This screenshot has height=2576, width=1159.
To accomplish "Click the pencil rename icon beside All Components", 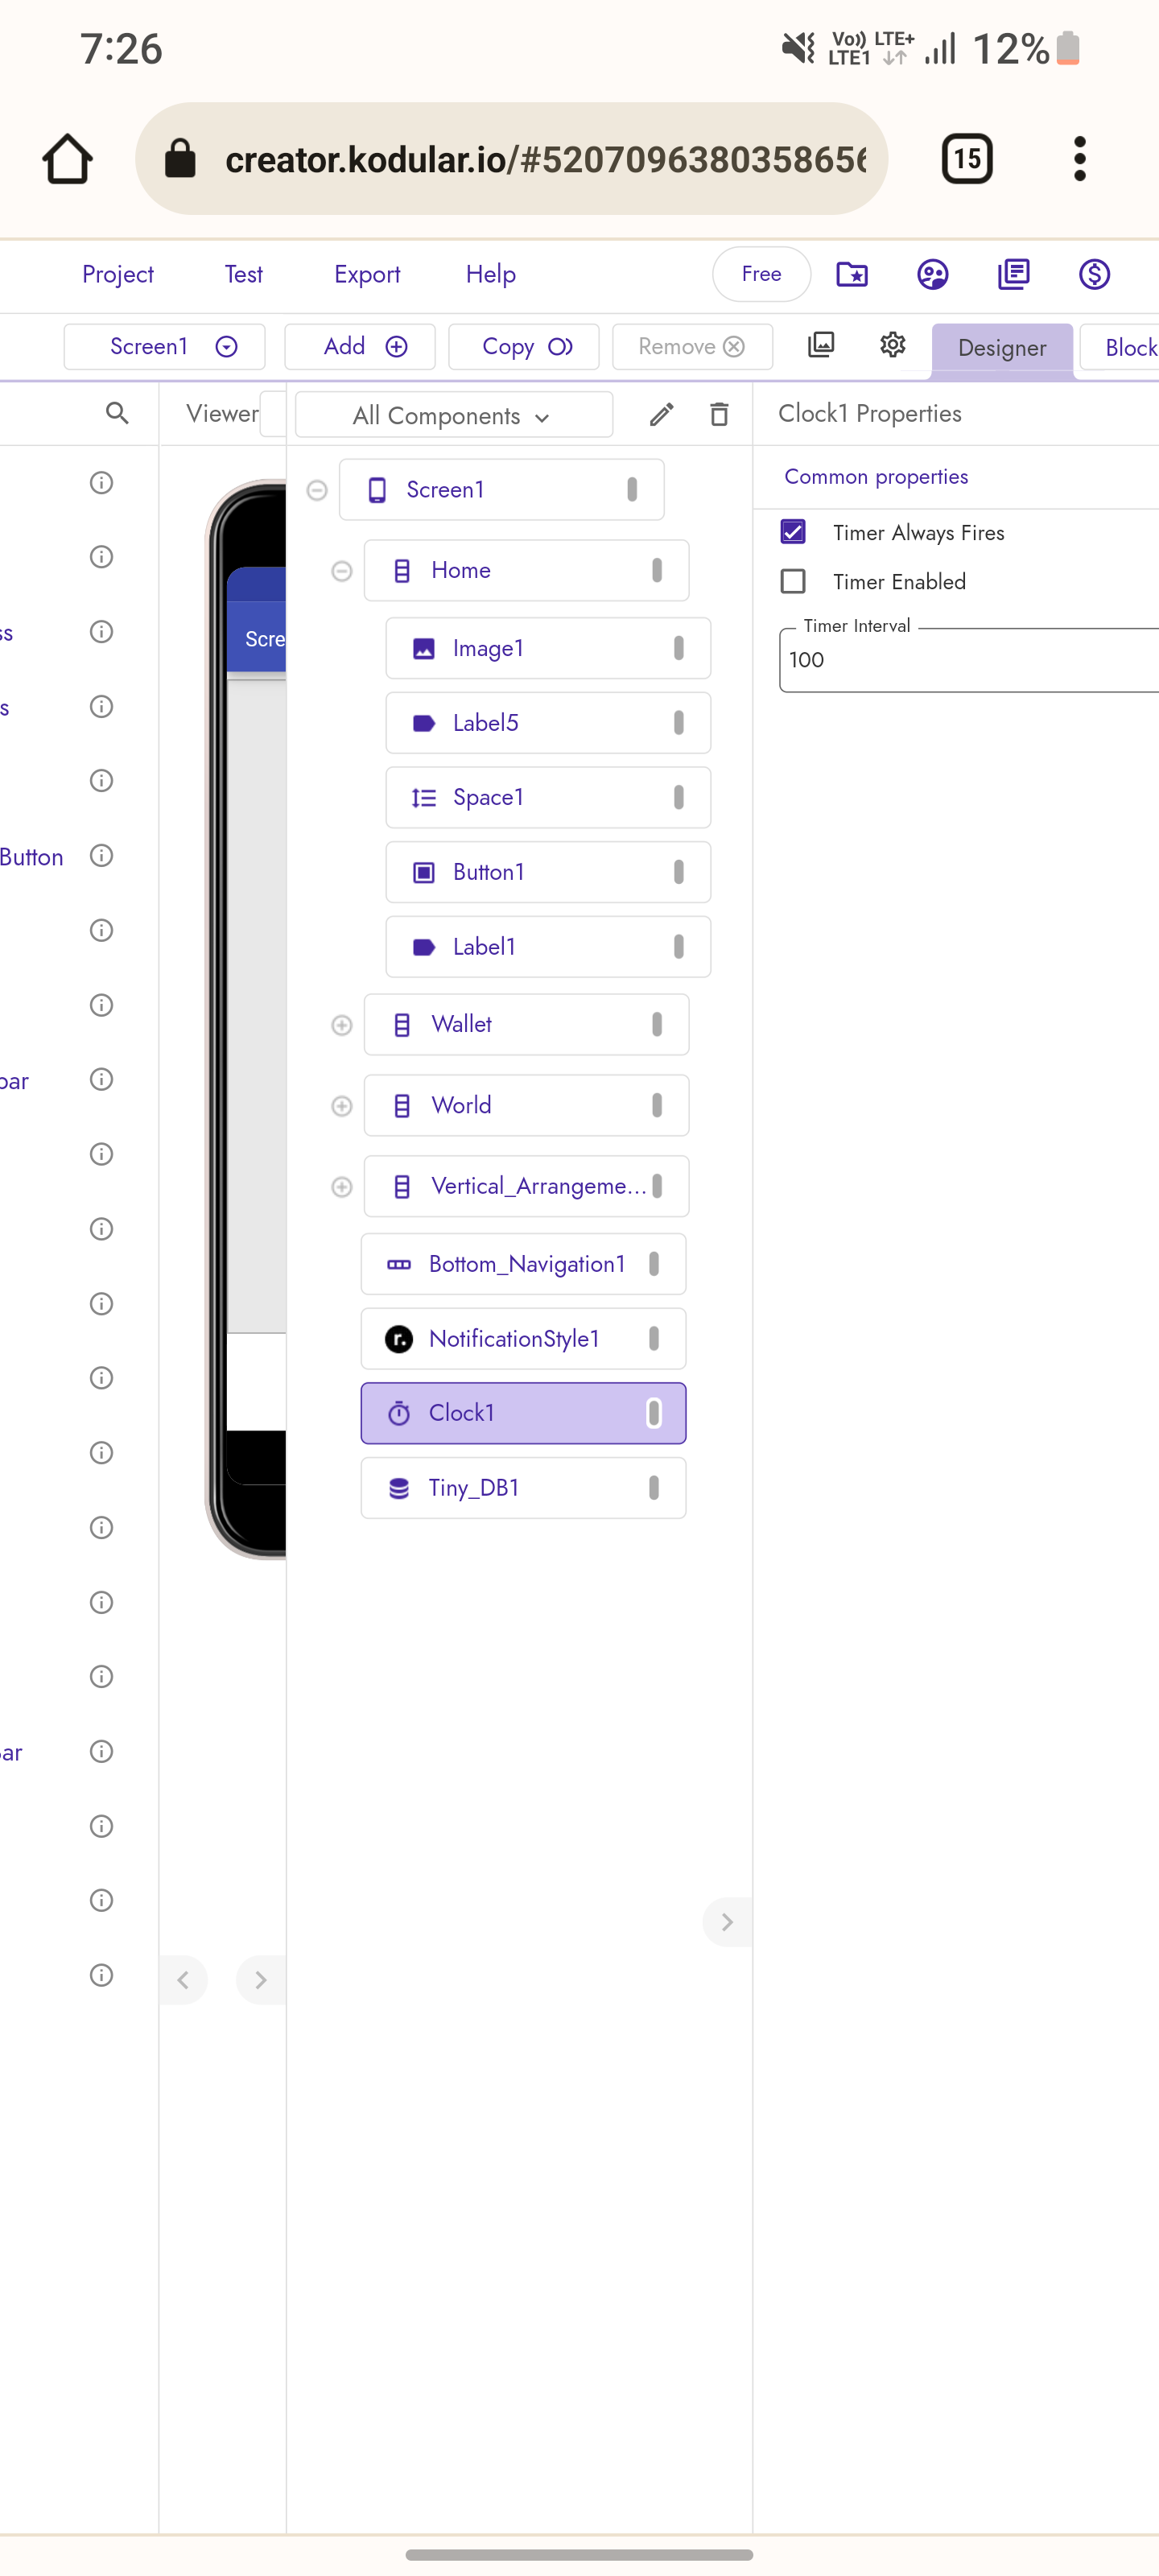I will coord(661,414).
